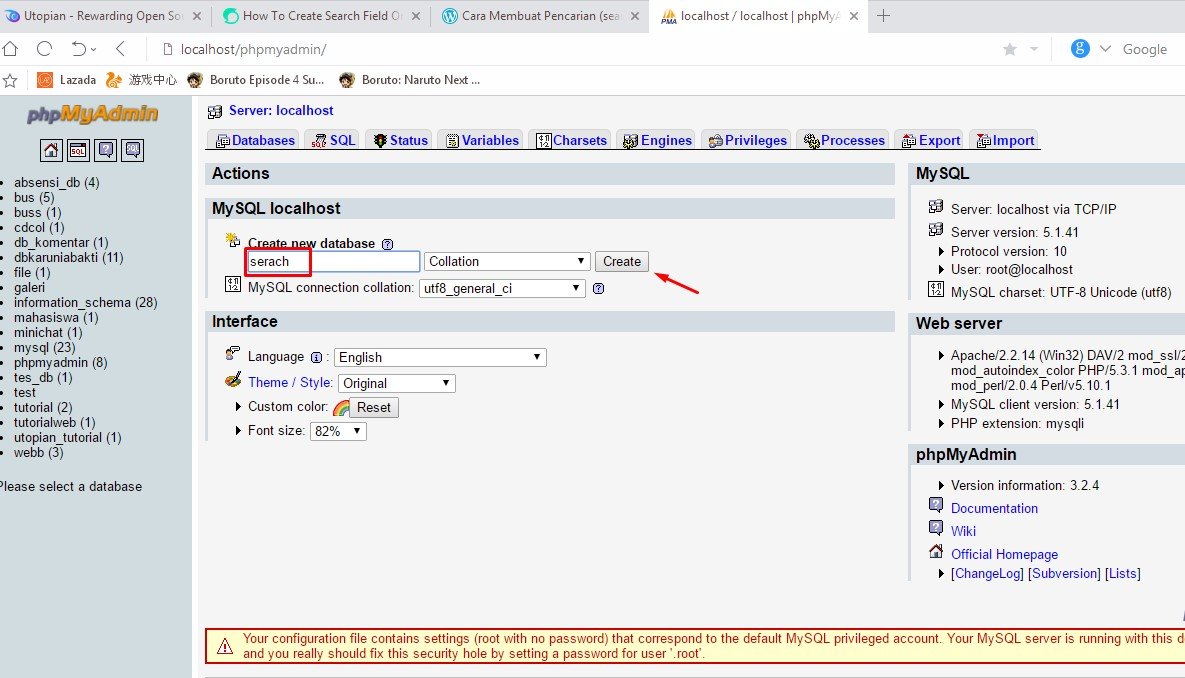
Task: Open Documentation link
Action: pyautogui.click(x=994, y=509)
